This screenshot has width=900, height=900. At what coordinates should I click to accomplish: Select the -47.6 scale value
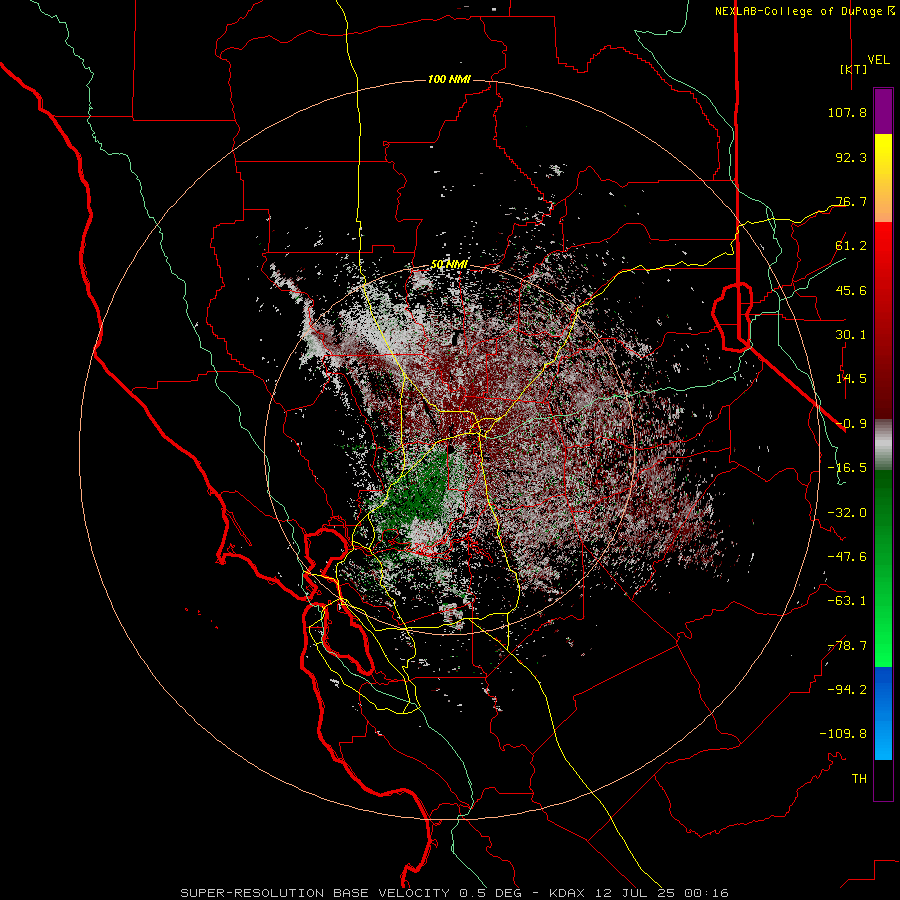(847, 557)
